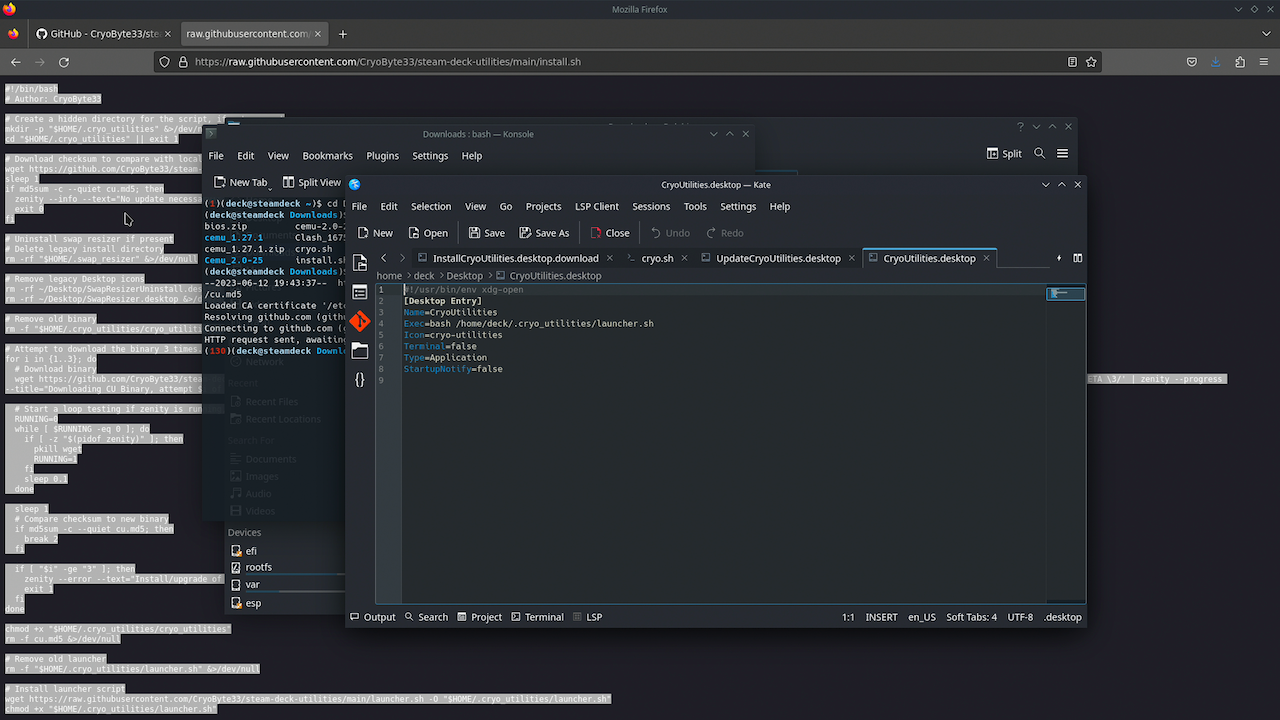Toggle the Search panel in Kate's bottom bar

[426, 617]
